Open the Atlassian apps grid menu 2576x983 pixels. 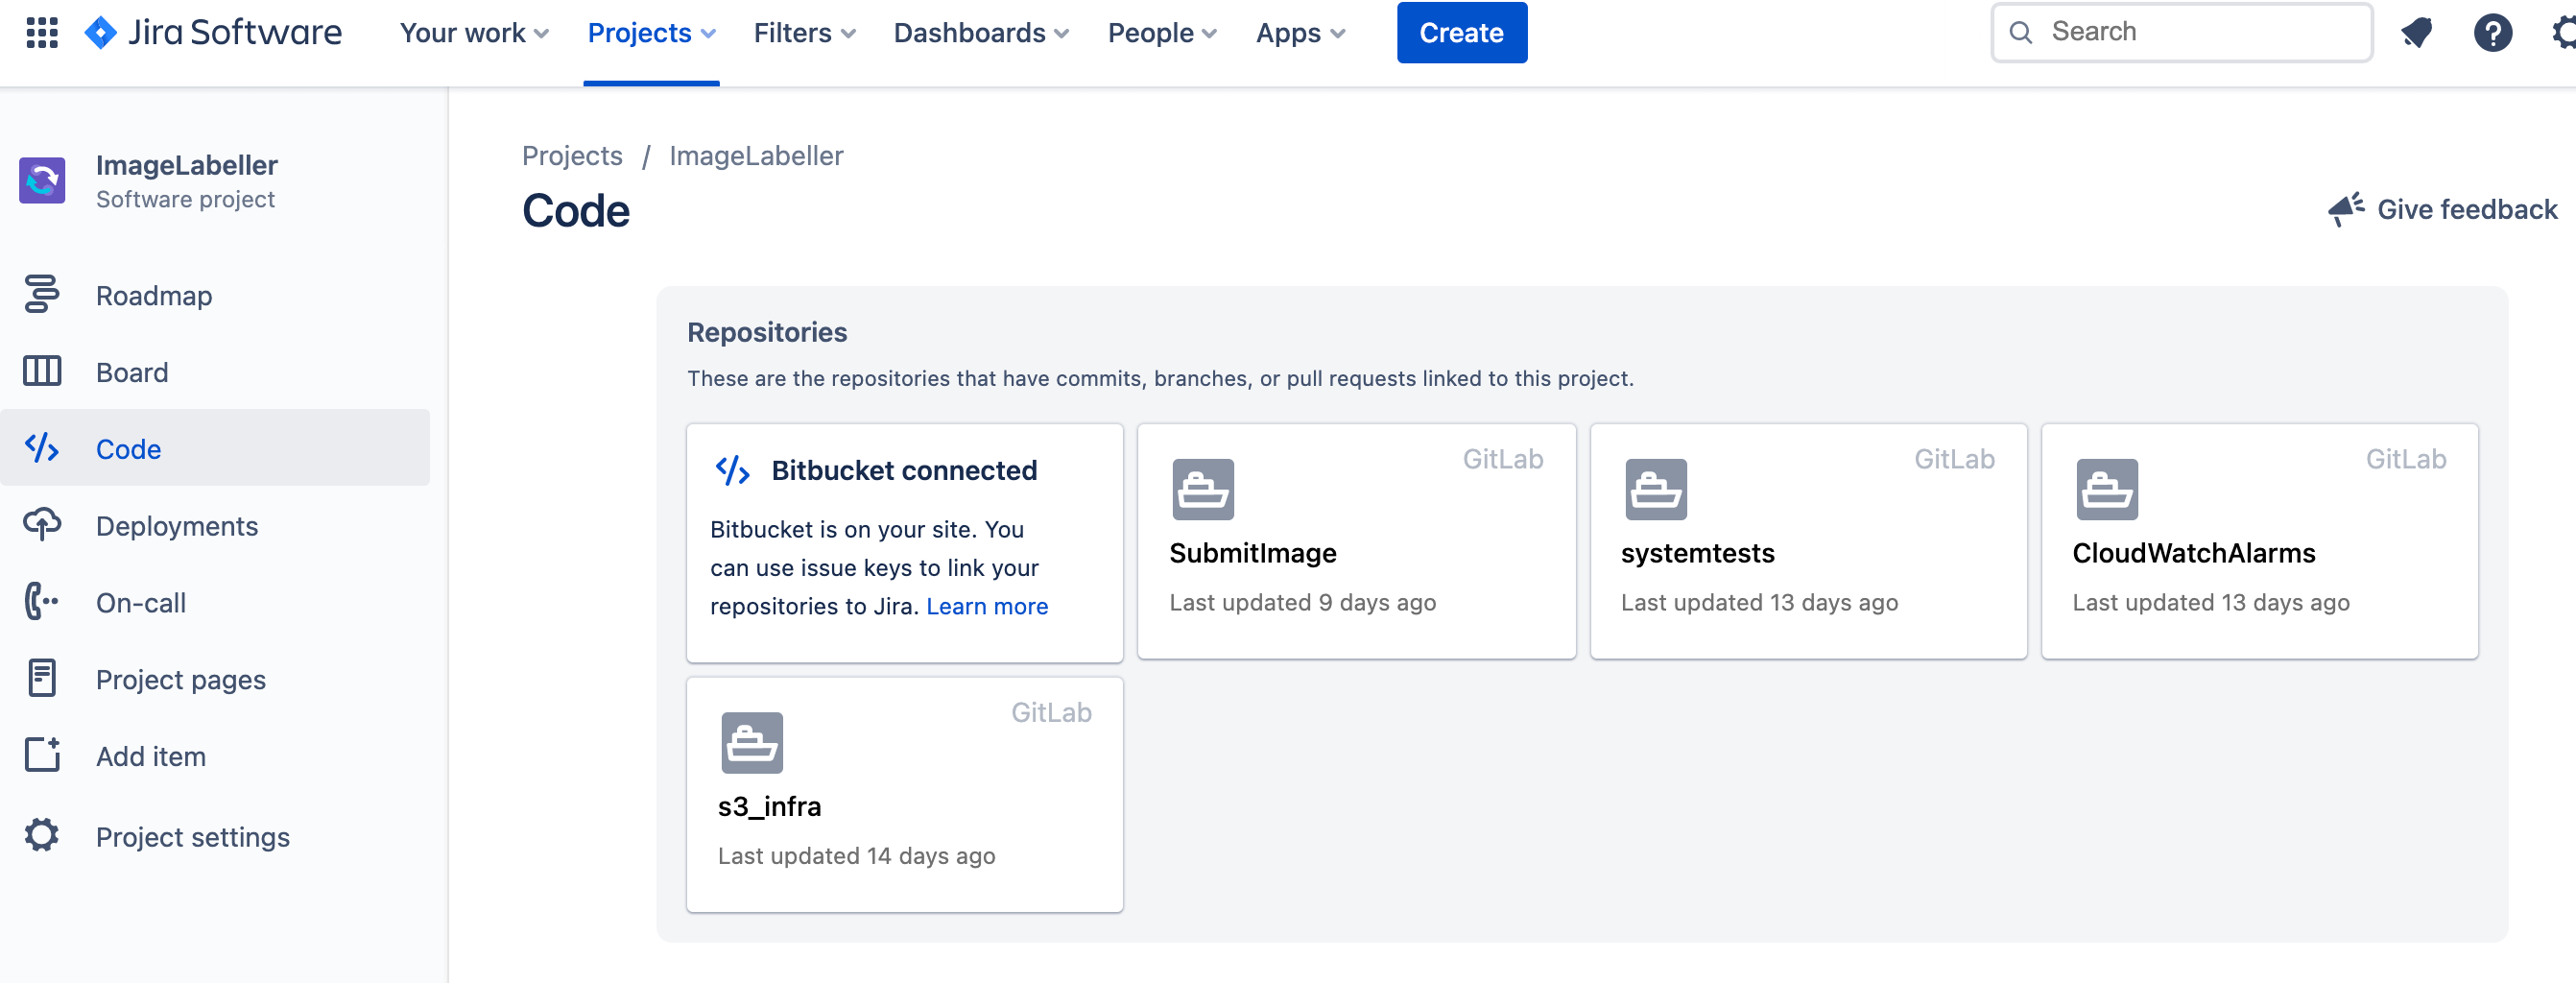(41, 32)
